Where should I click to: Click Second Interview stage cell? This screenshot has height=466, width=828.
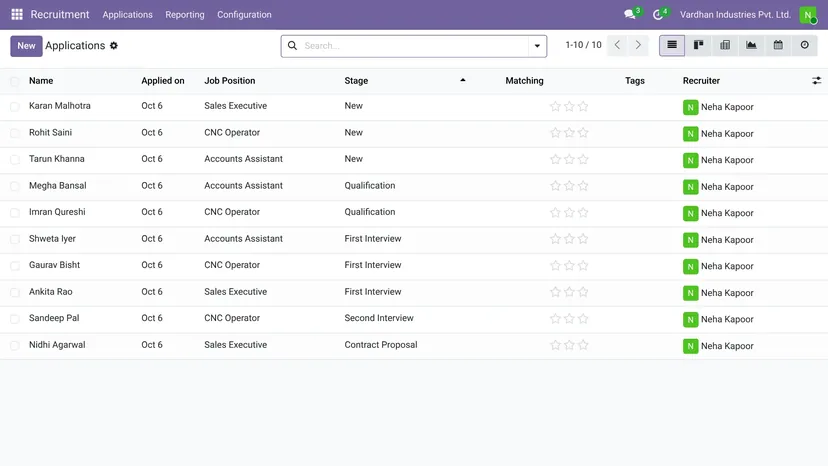[379, 318]
